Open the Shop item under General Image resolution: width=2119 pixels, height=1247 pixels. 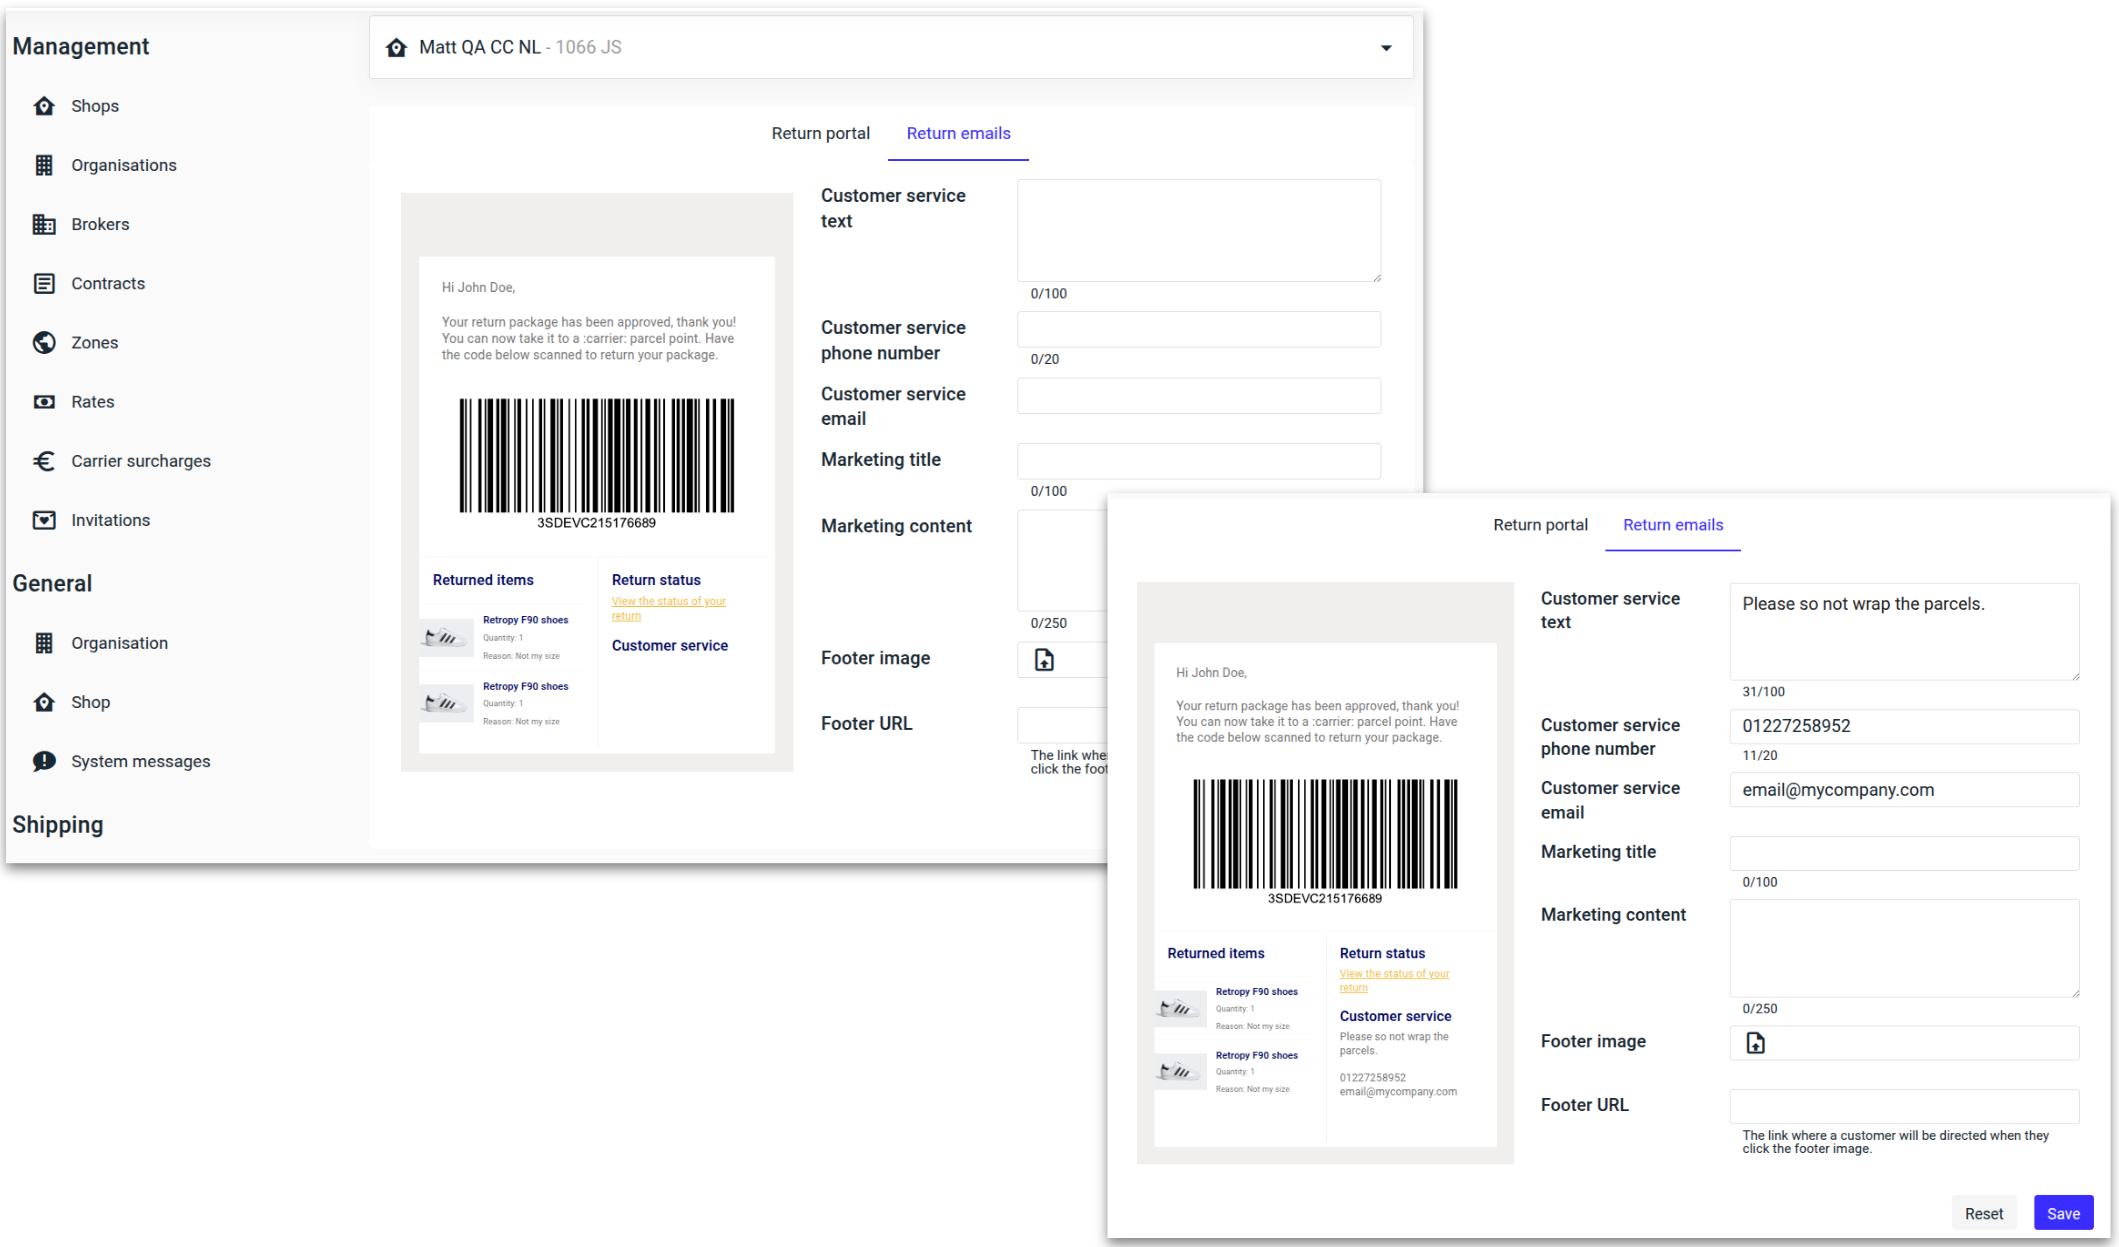pos(90,702)
